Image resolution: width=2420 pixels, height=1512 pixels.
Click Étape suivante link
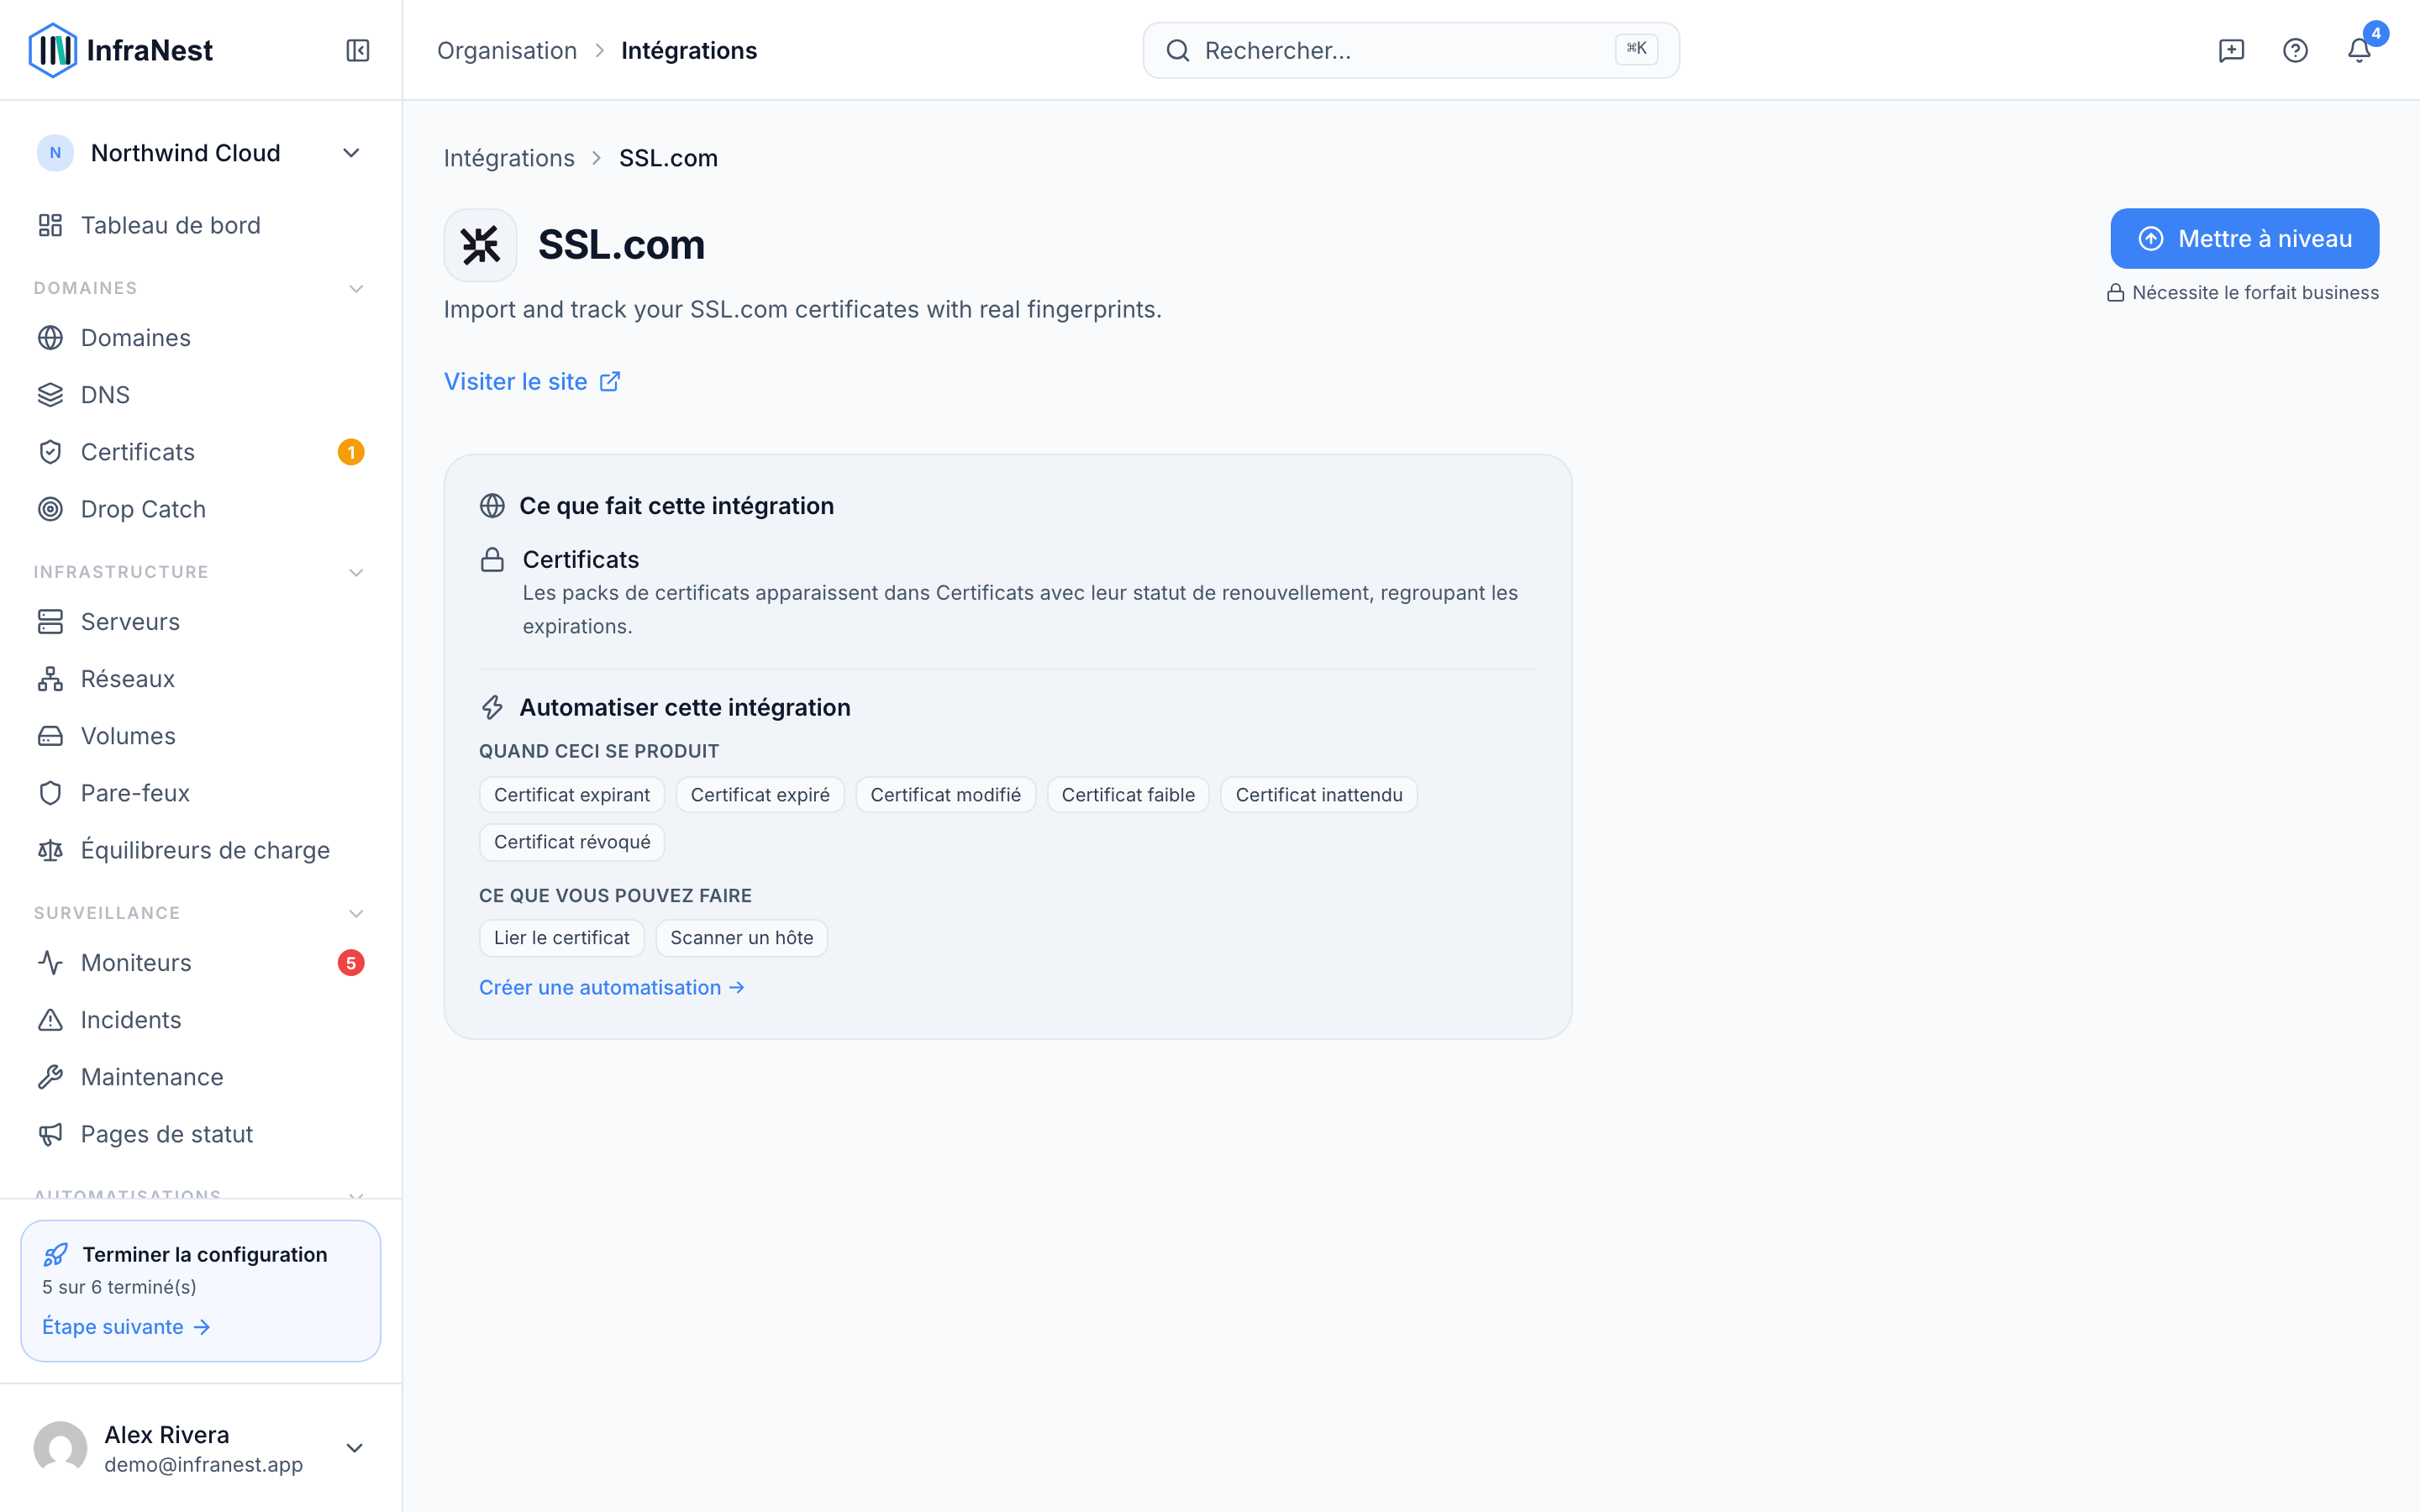[126, 1327]
